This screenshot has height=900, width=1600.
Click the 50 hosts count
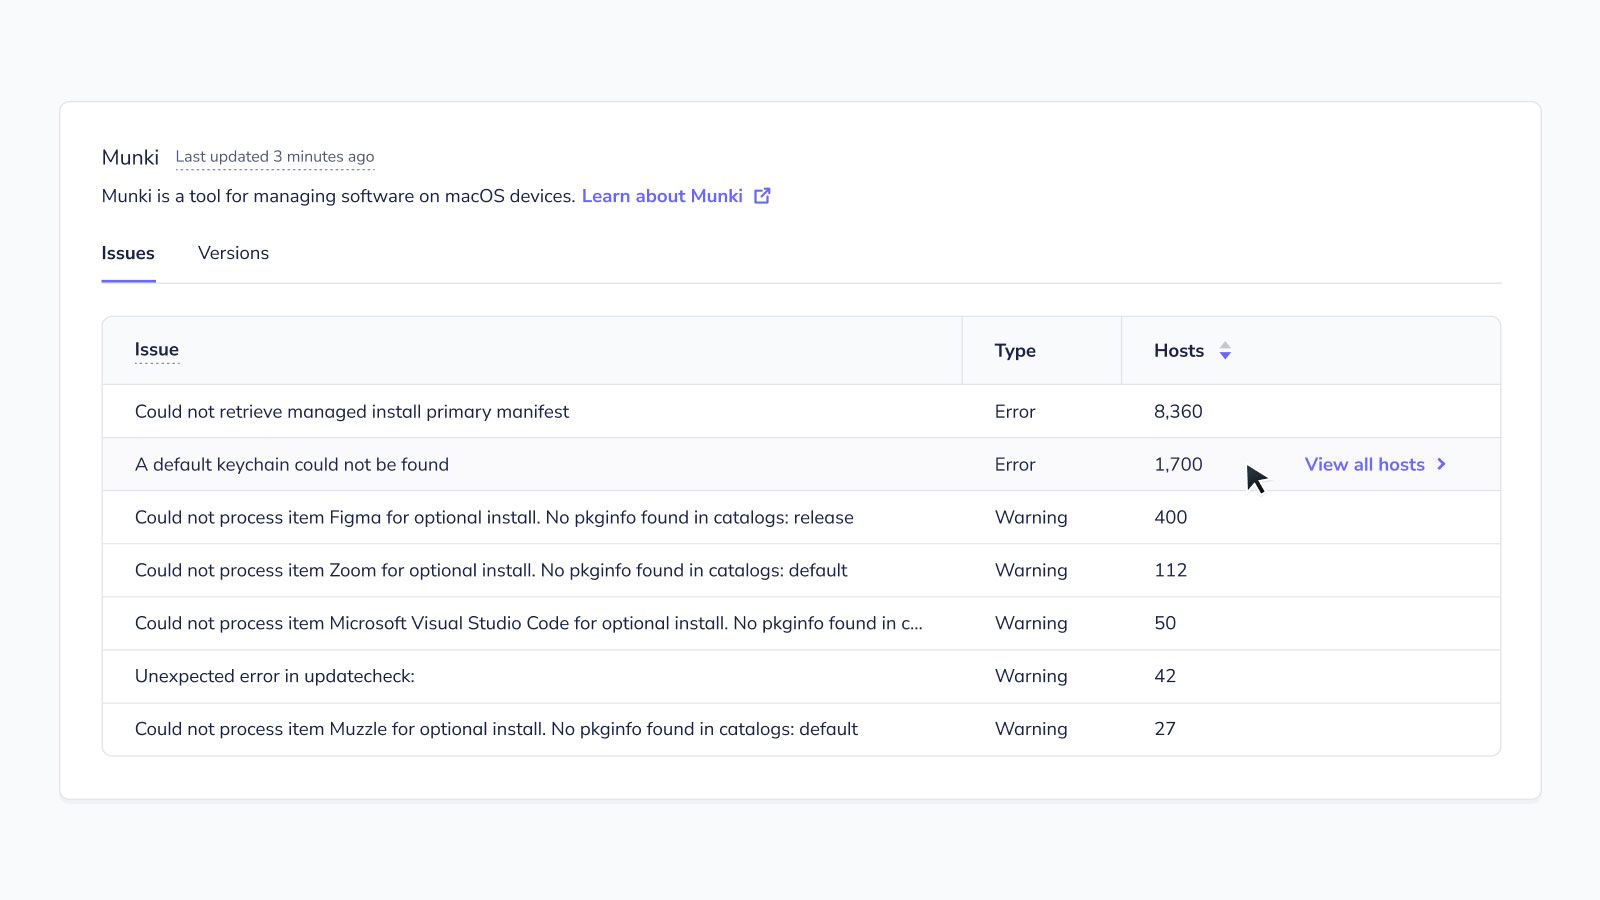pos(1165,623)
